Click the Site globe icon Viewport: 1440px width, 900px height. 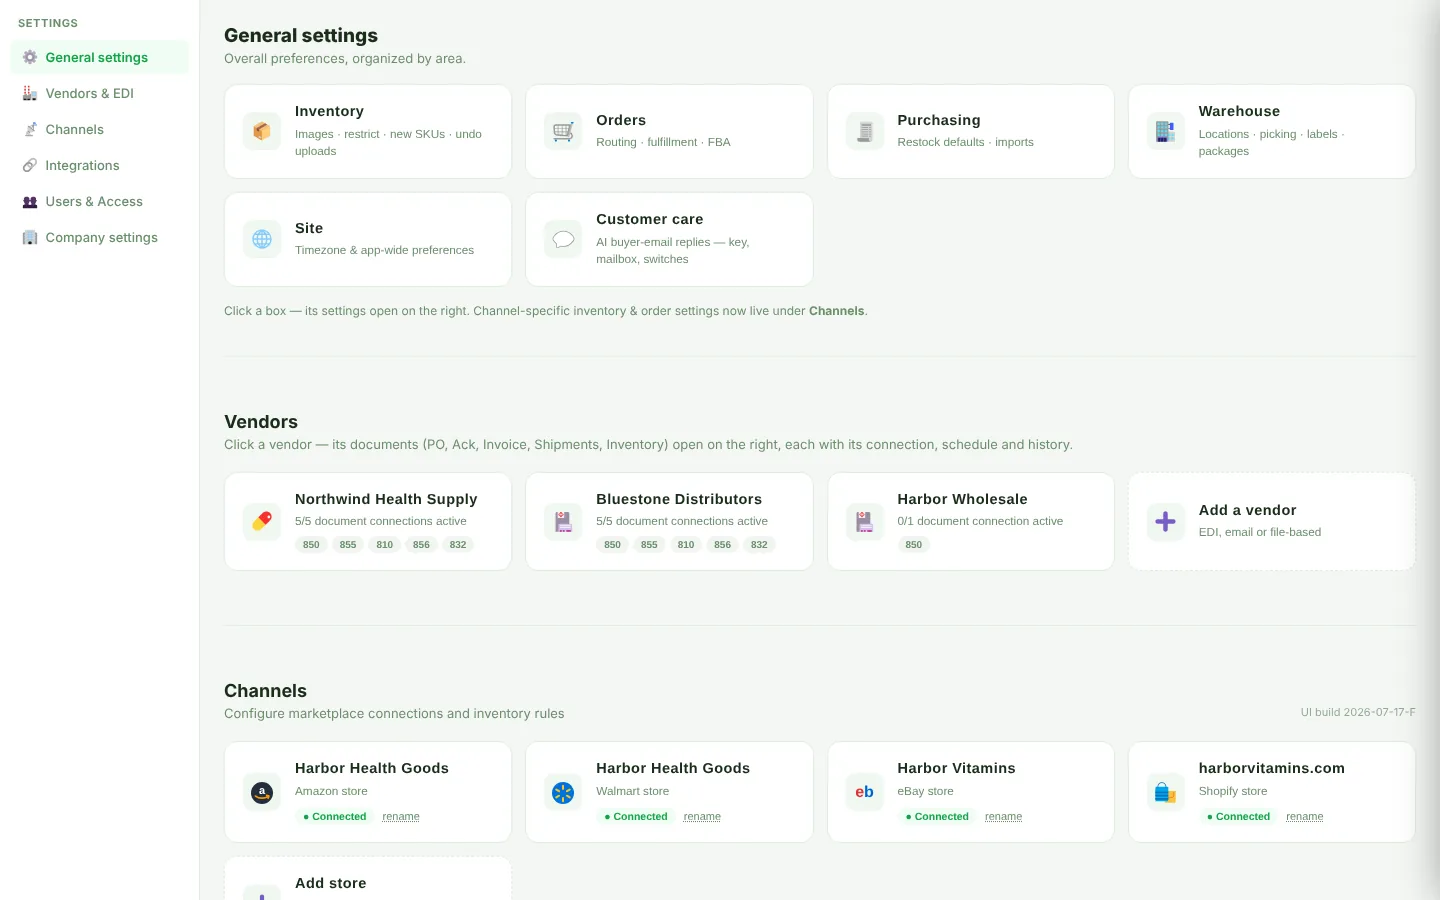click(x=262, y=239)
